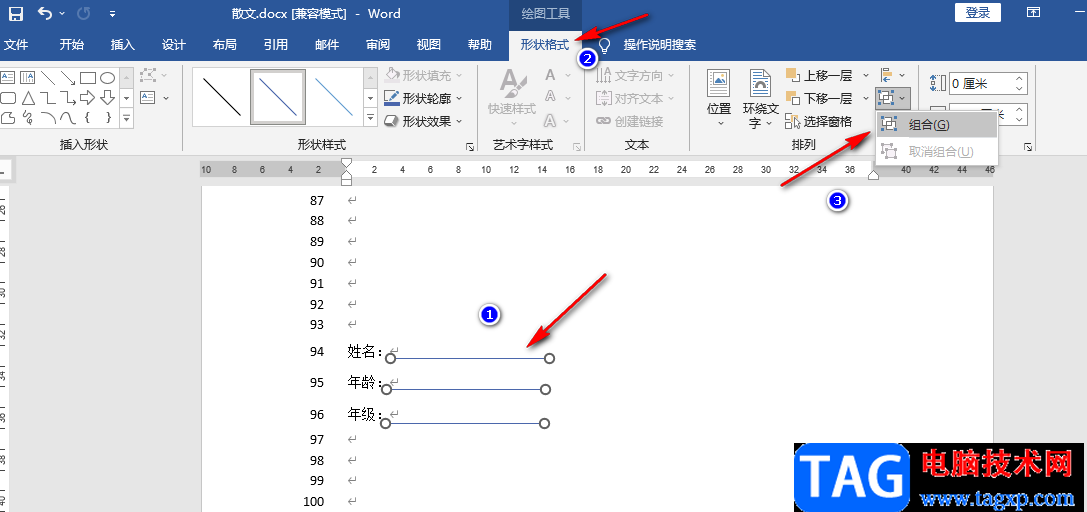Click the 操作说明搜索 search box
The width and height of the screenshot is (1087, 512).
(659, 45)
